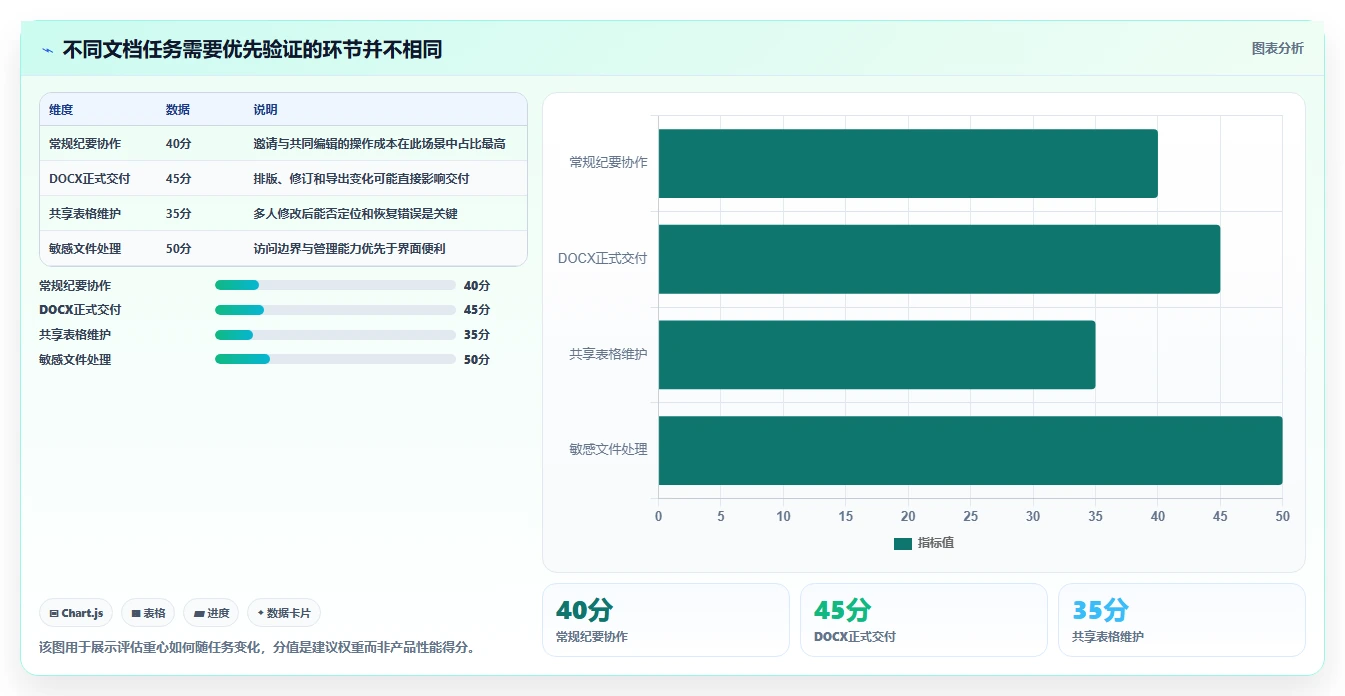Select the 进度 tag chip
The image size is (1345, 696).
point(211,613)
